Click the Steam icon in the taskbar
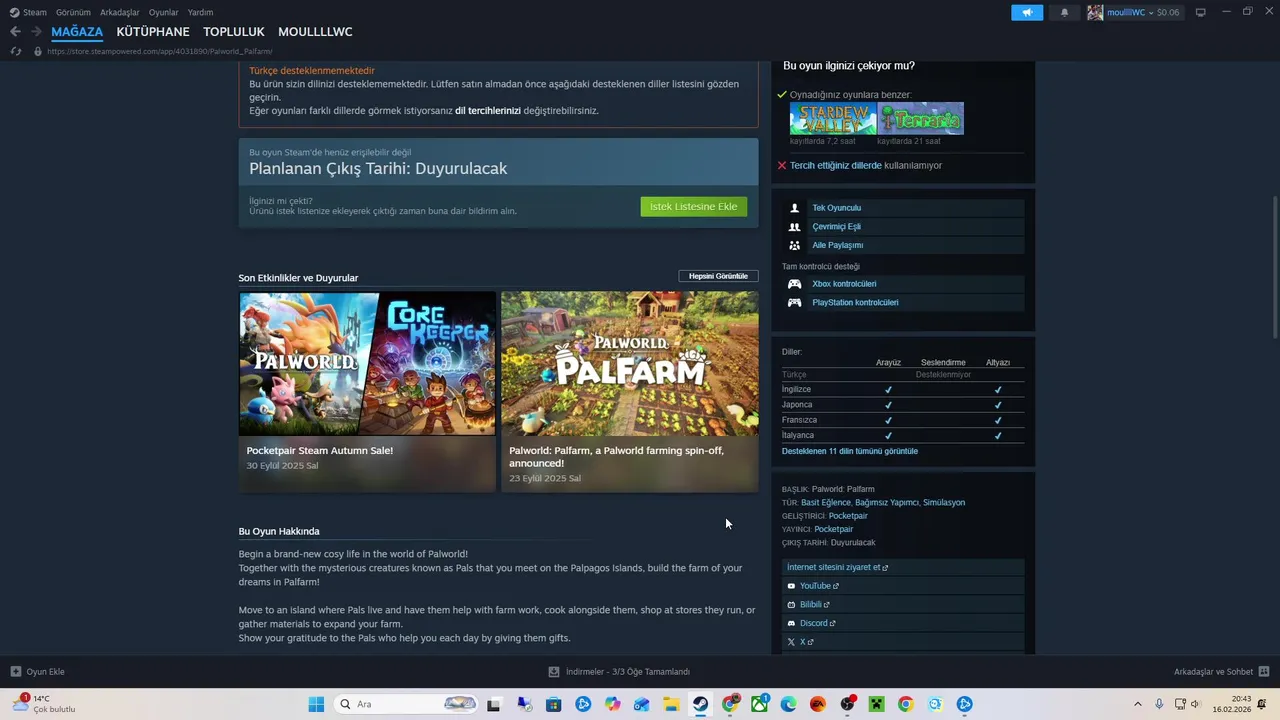 (700, 704)
